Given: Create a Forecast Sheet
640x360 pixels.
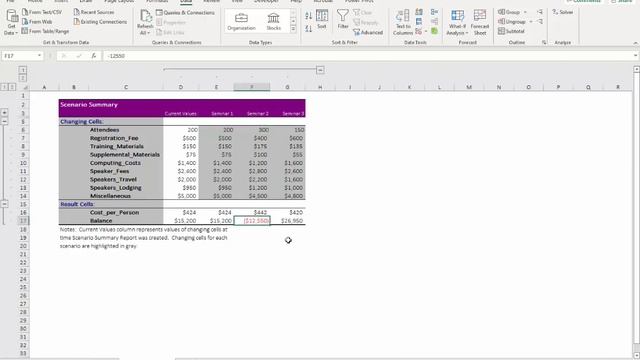Looking at the screenshot, I should (480, 22).
